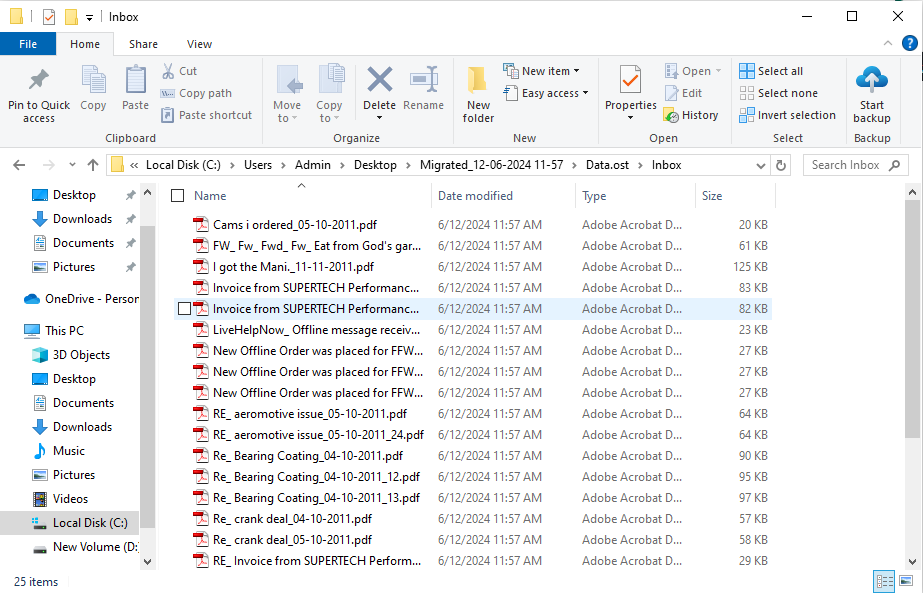This screenshot has width=923, height=593.
Task: Open recent locations dropdown arrow
Action: pyautogui.click(x=72, y=165)
